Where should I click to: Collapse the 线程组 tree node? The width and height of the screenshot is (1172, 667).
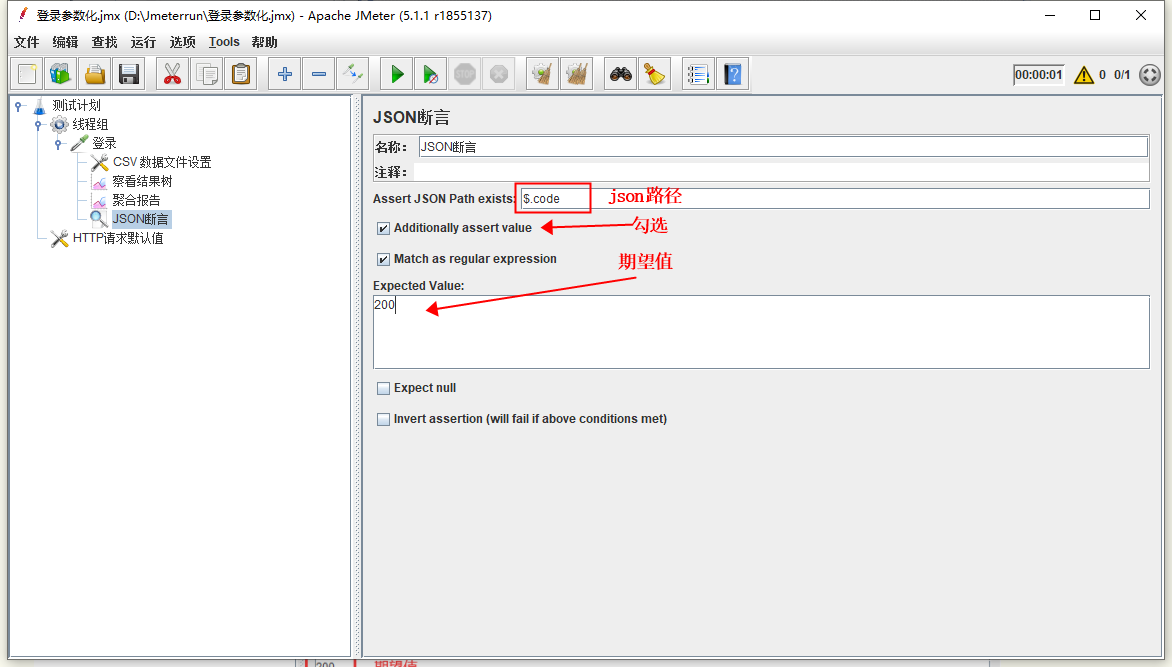point(38,125)
